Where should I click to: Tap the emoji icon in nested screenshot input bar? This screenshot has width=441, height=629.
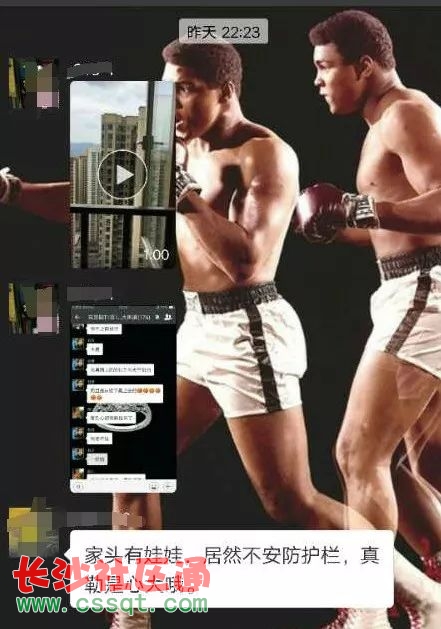click(154, 486)
